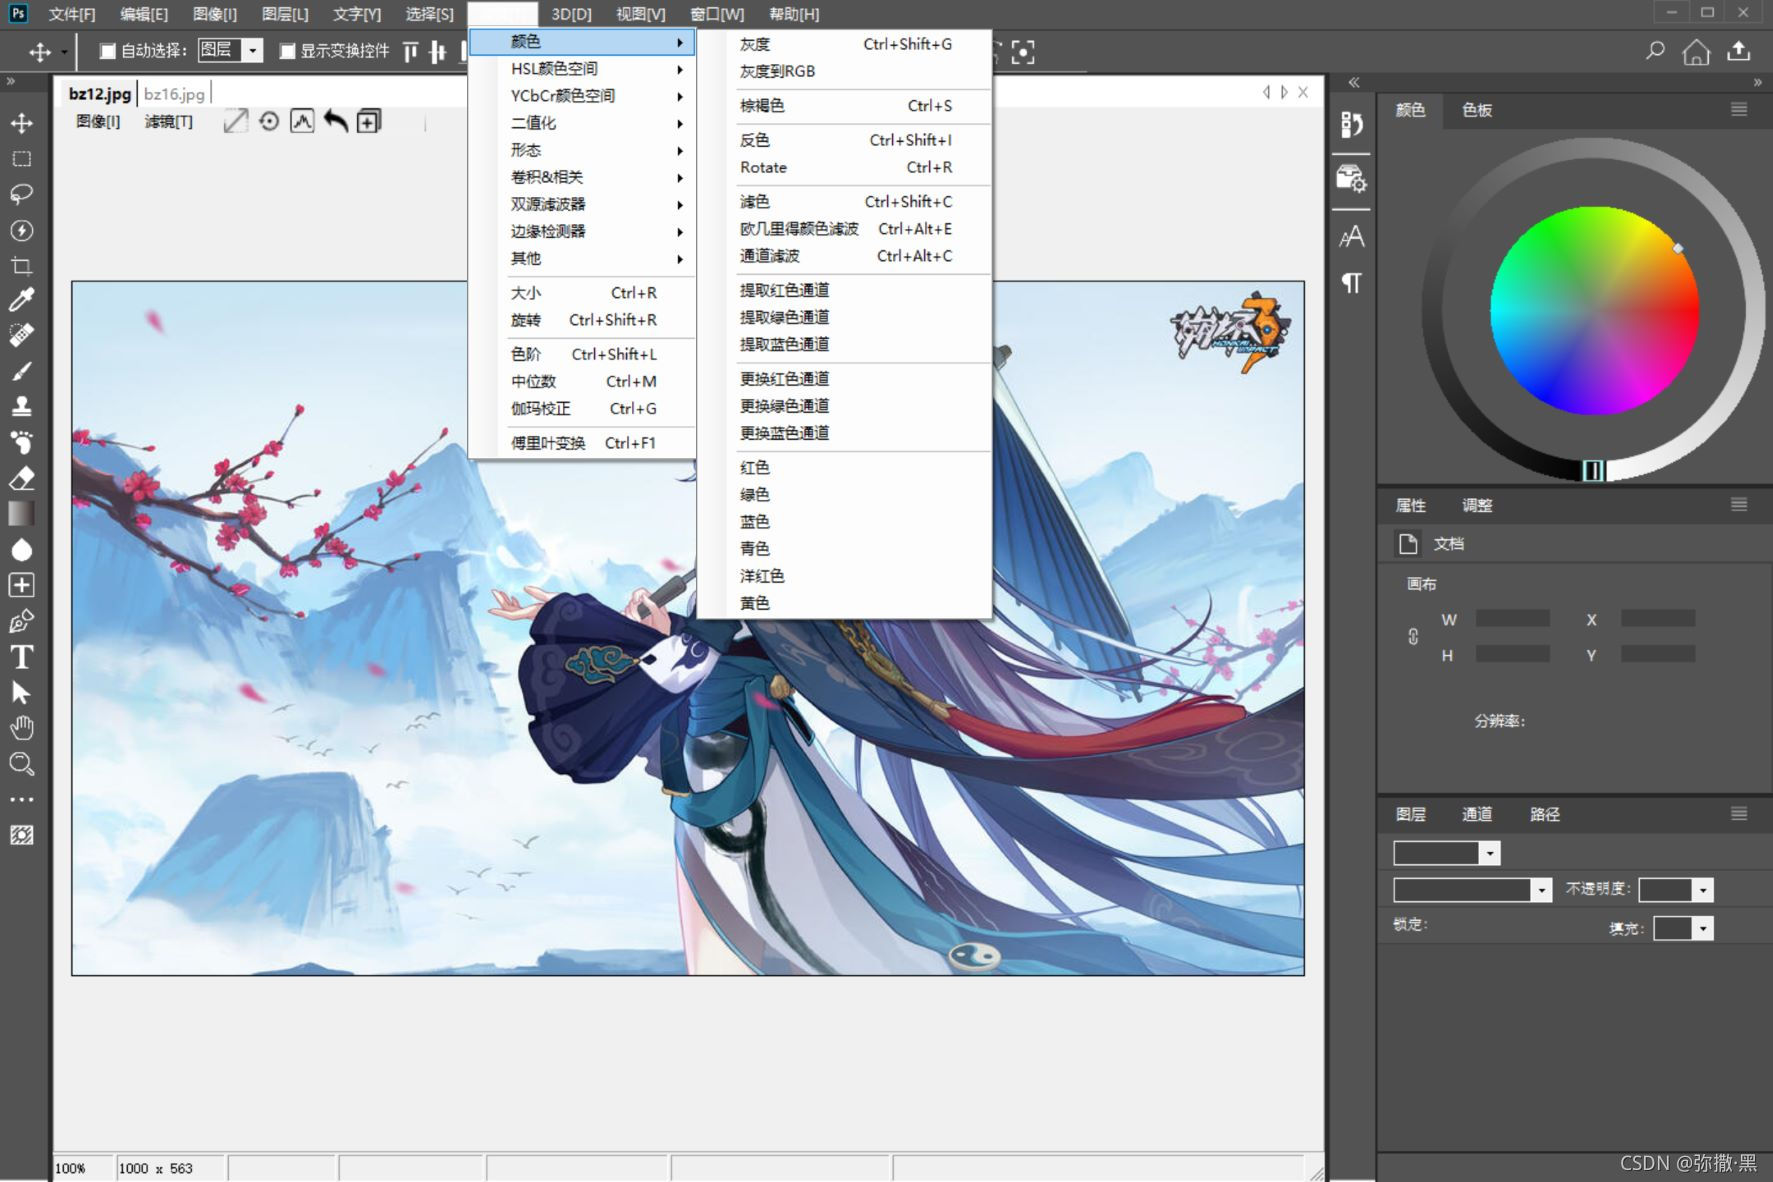Open the 文件[F] menu
Screen dimensions: 1773x1182
(71, 14)
